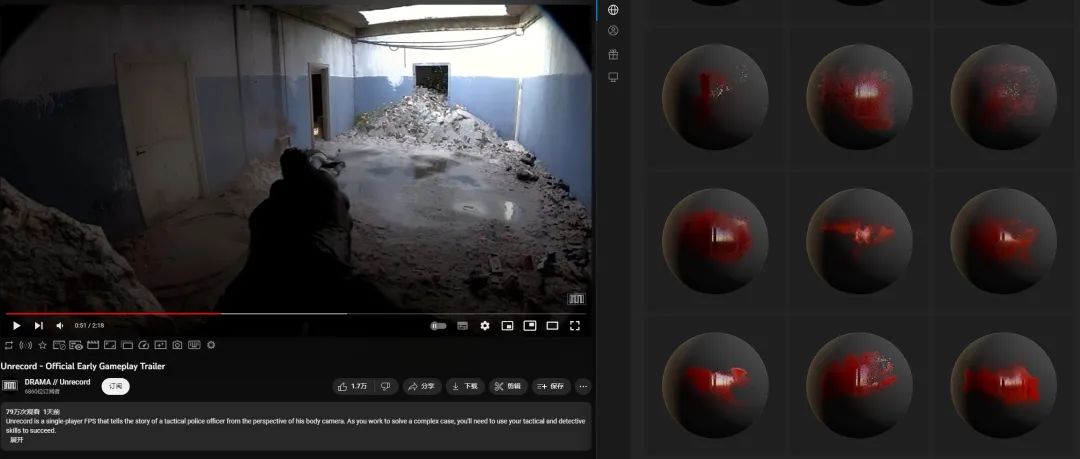Click the window-with-eye icon in the extension toolbar
The height and width of the screenshot is (459, 1080).
(76, 345)
